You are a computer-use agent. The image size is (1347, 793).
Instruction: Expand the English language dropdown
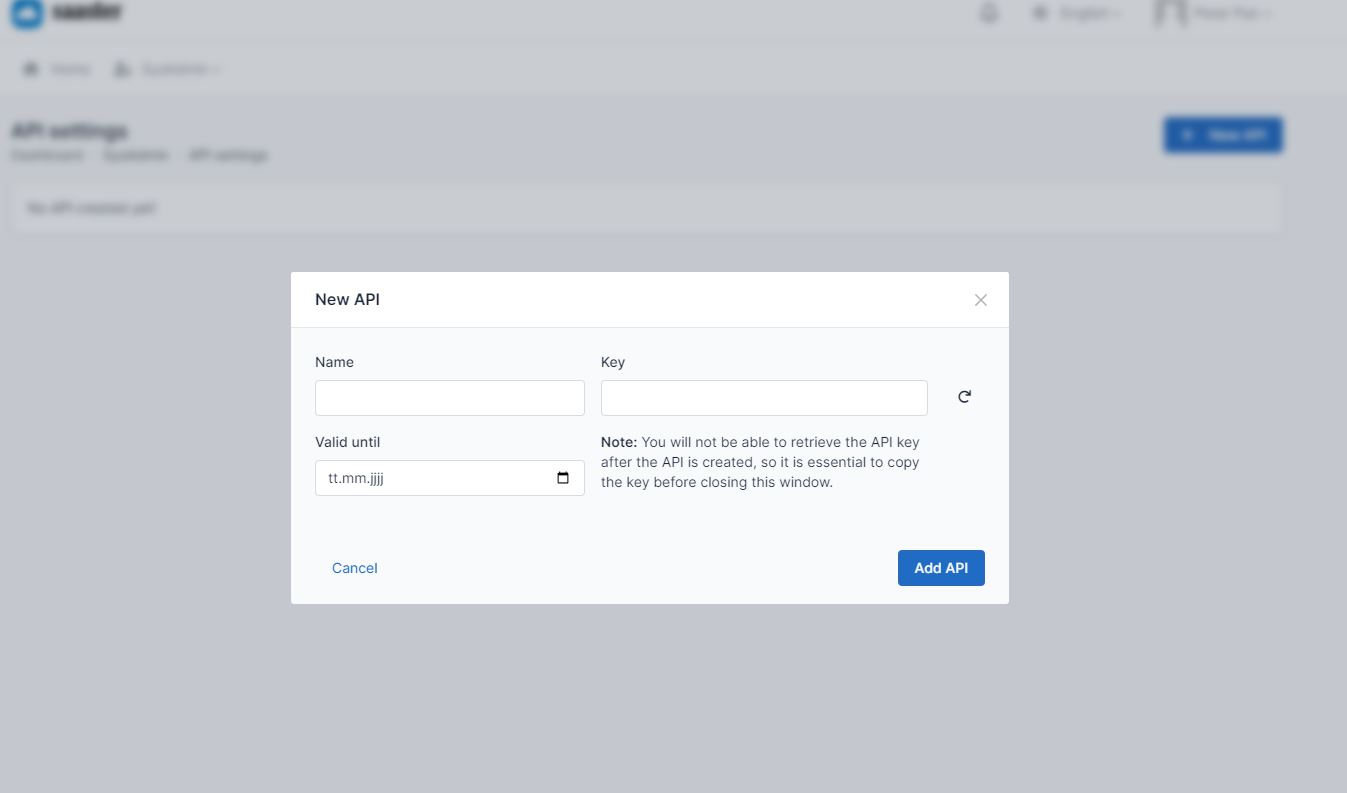pyautogui.click(x=1090, y=14)
